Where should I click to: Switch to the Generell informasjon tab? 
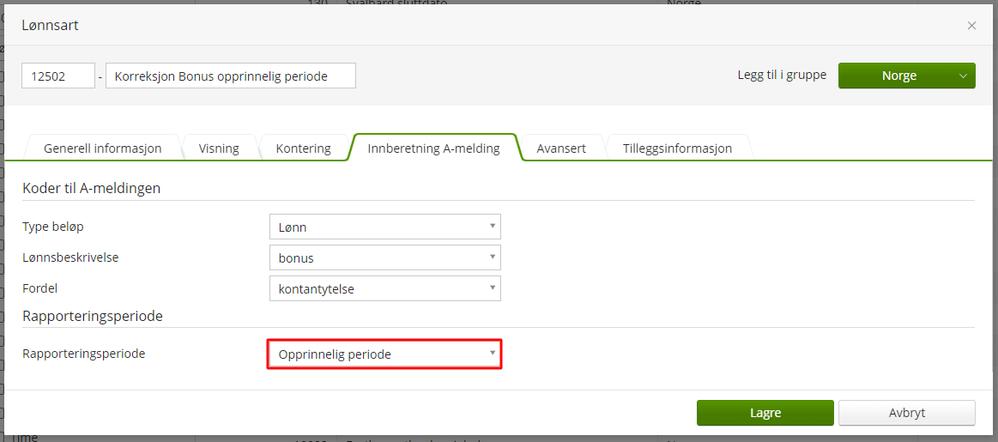point(102,148)
